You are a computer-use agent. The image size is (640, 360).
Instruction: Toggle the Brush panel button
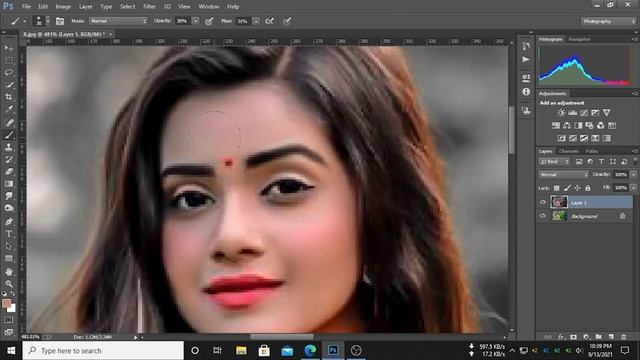tap(60, 21)
